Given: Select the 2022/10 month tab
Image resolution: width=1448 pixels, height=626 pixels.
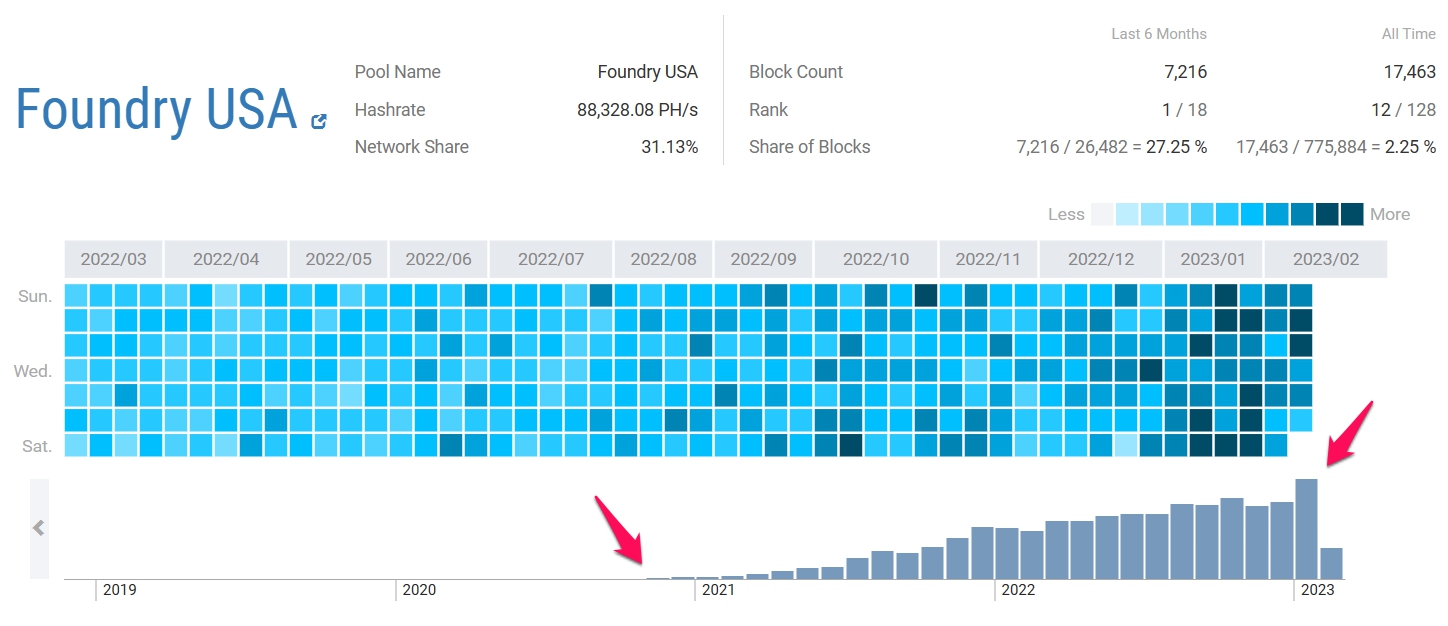Looking at the screenshot, I should 876,259.
